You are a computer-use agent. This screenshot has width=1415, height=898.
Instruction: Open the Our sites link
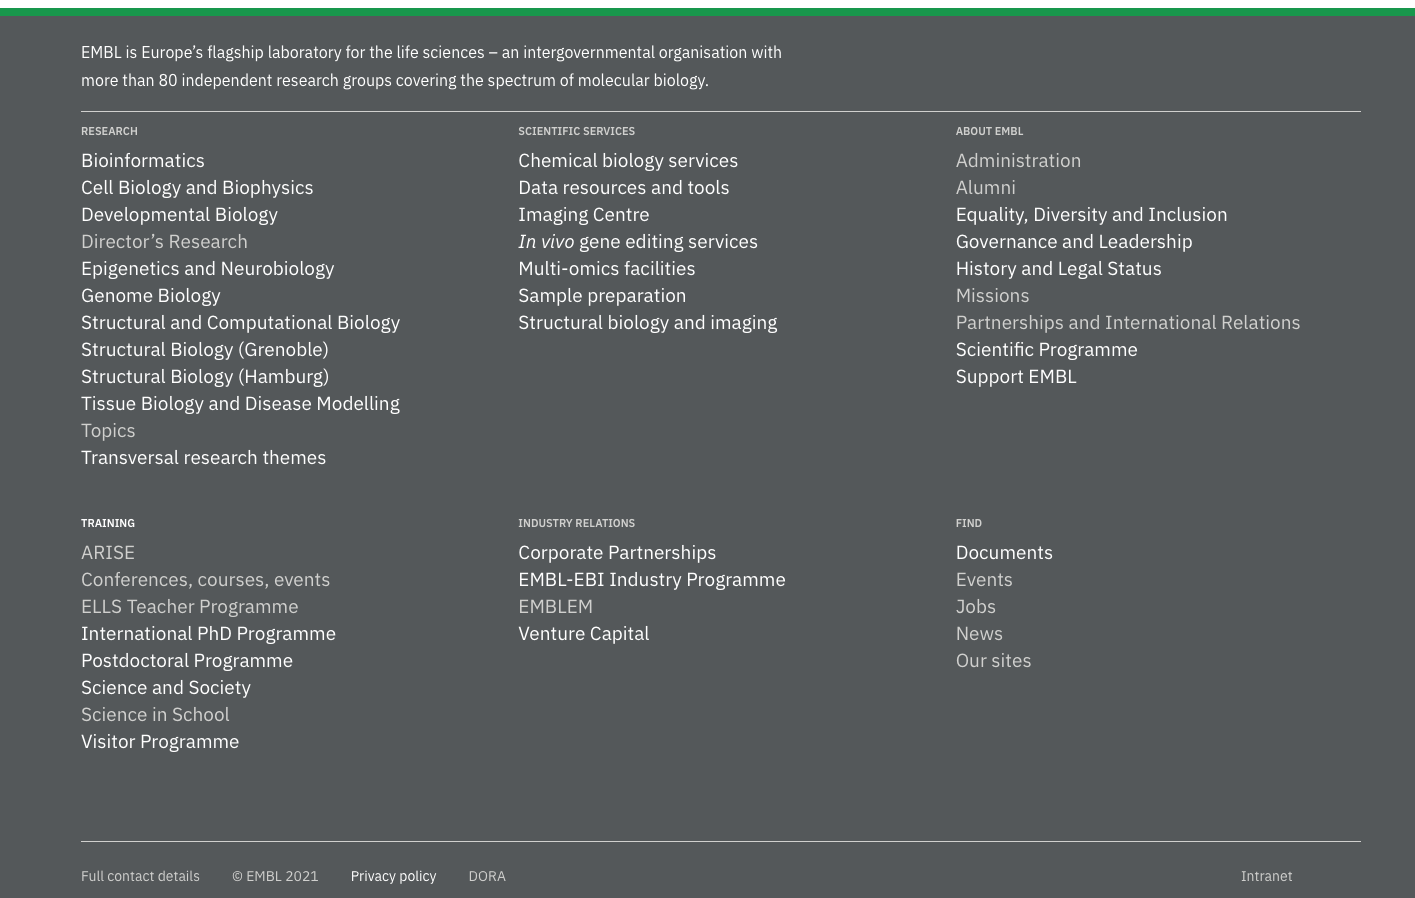pos(993,660)
